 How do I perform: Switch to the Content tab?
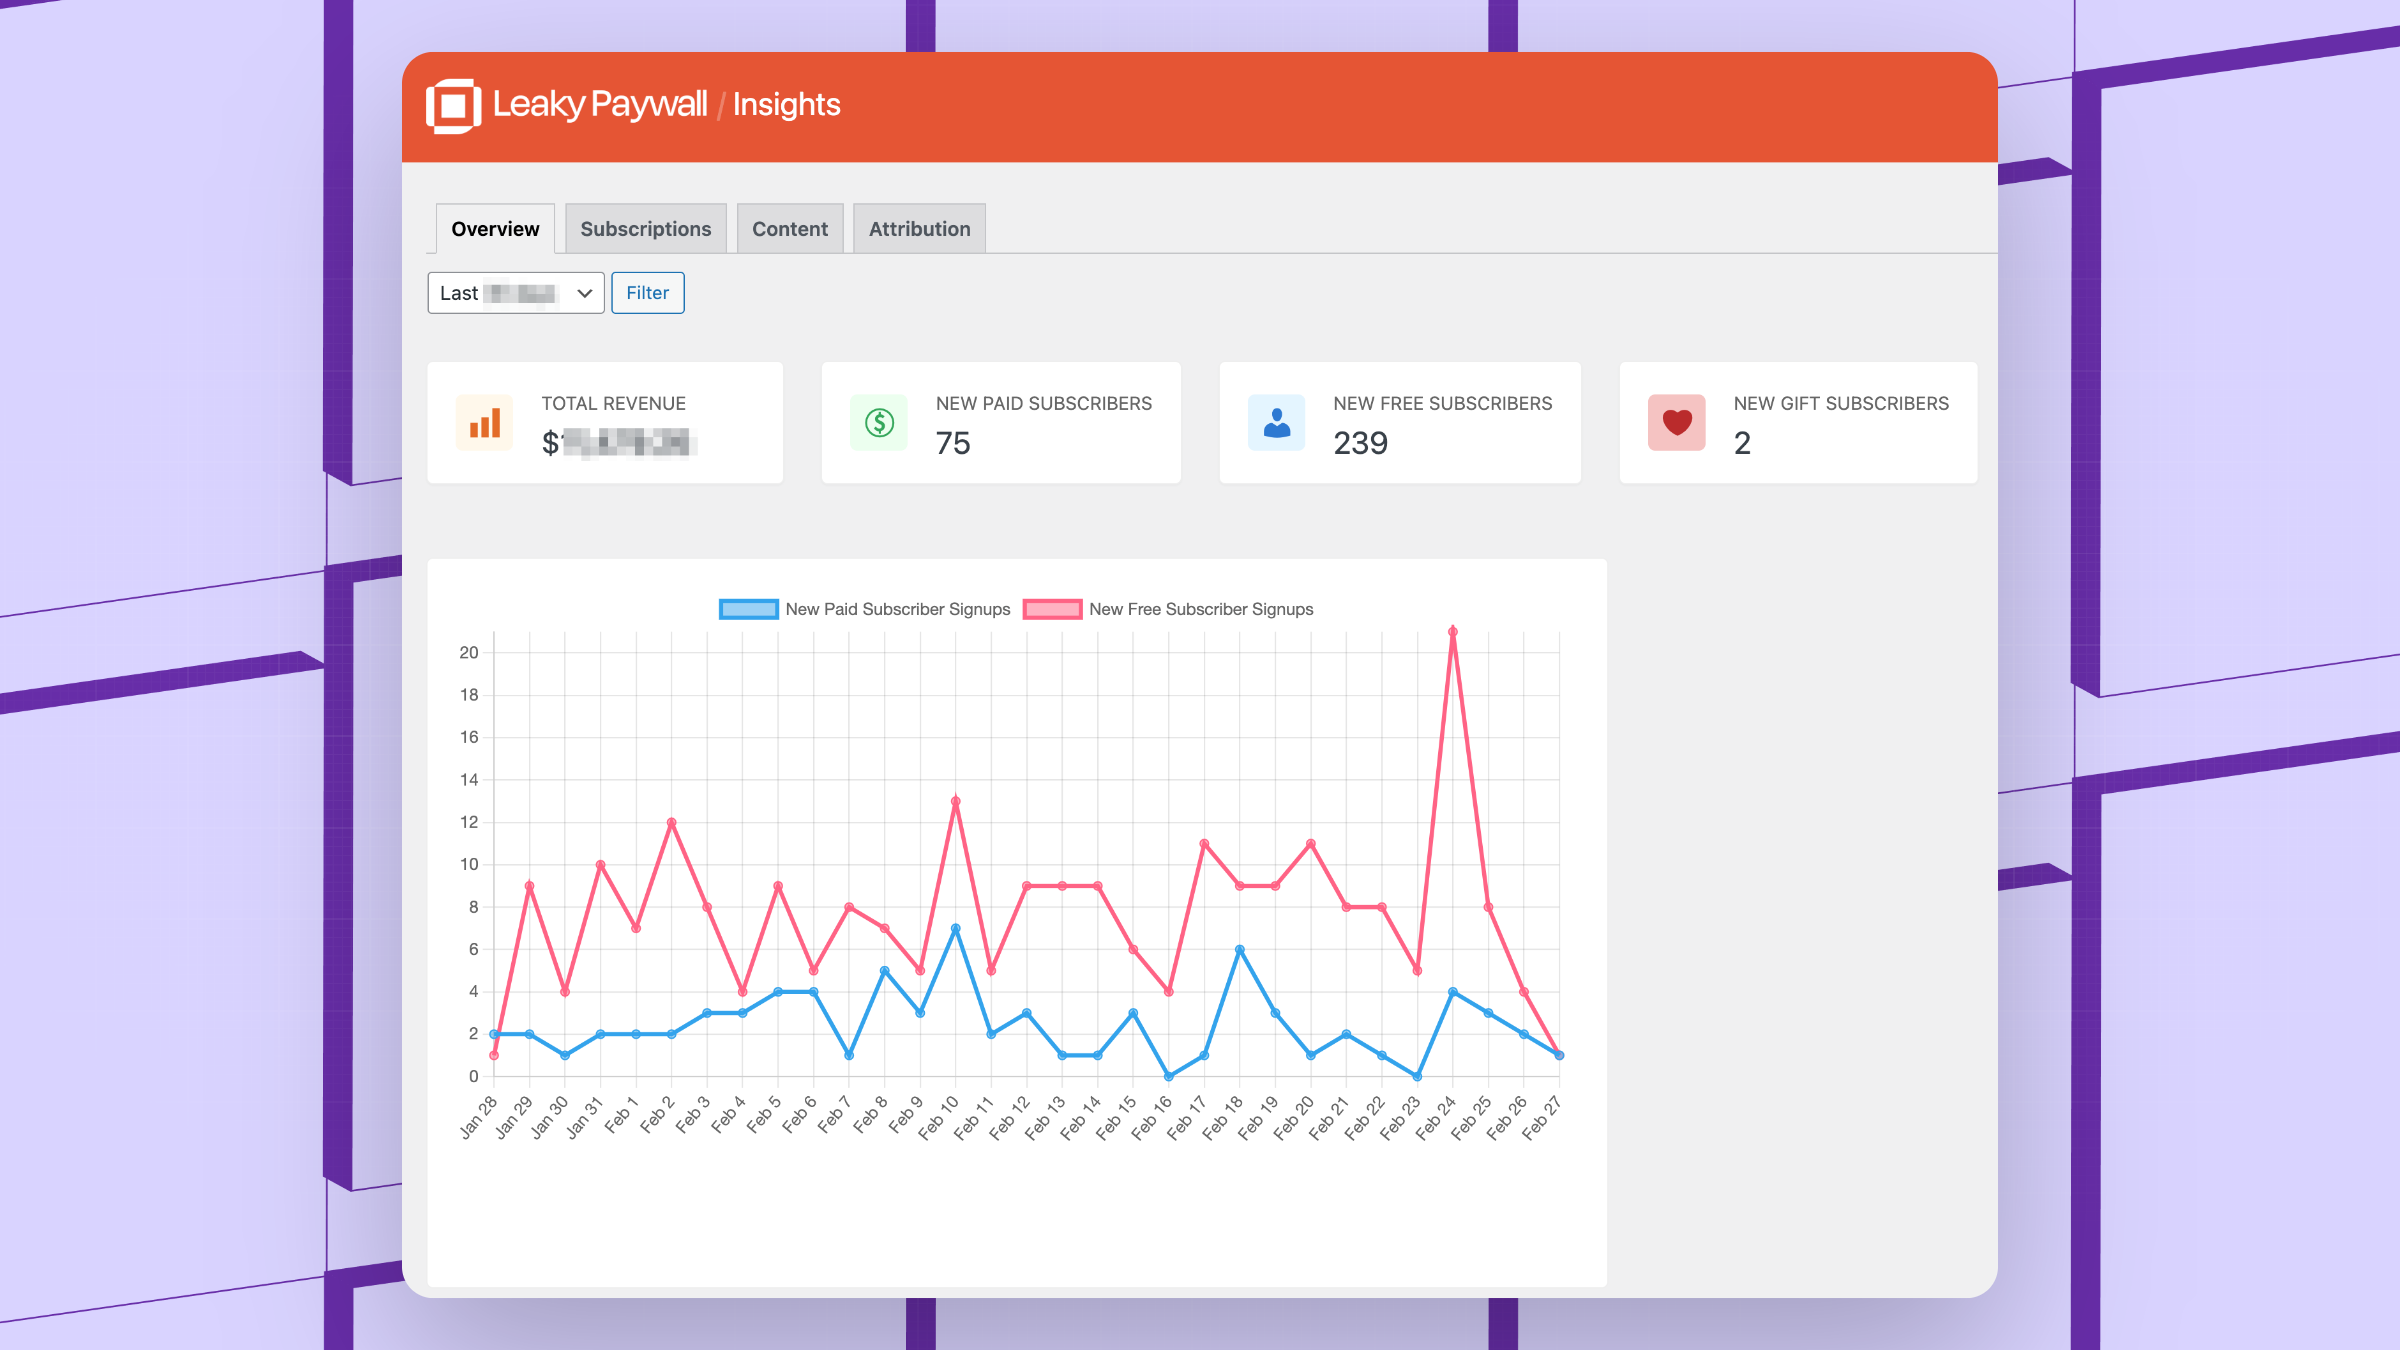coord(790,229)
